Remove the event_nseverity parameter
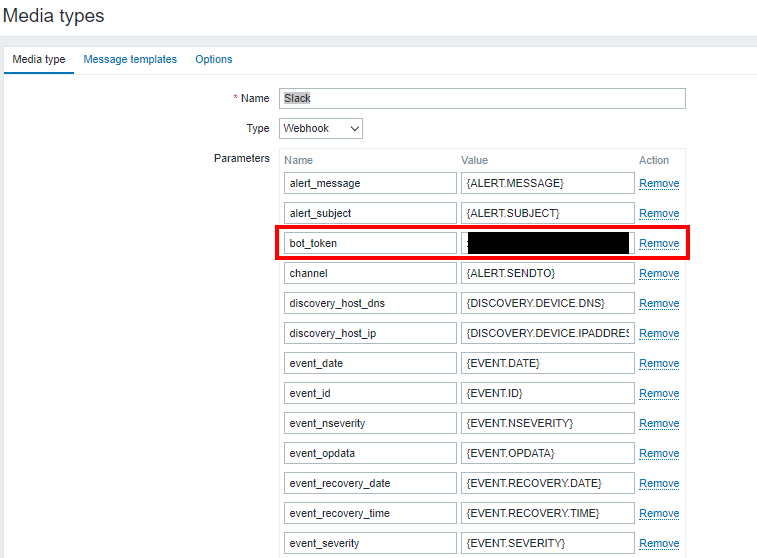This screenshot has height=558, width=757. coord(659,423)
